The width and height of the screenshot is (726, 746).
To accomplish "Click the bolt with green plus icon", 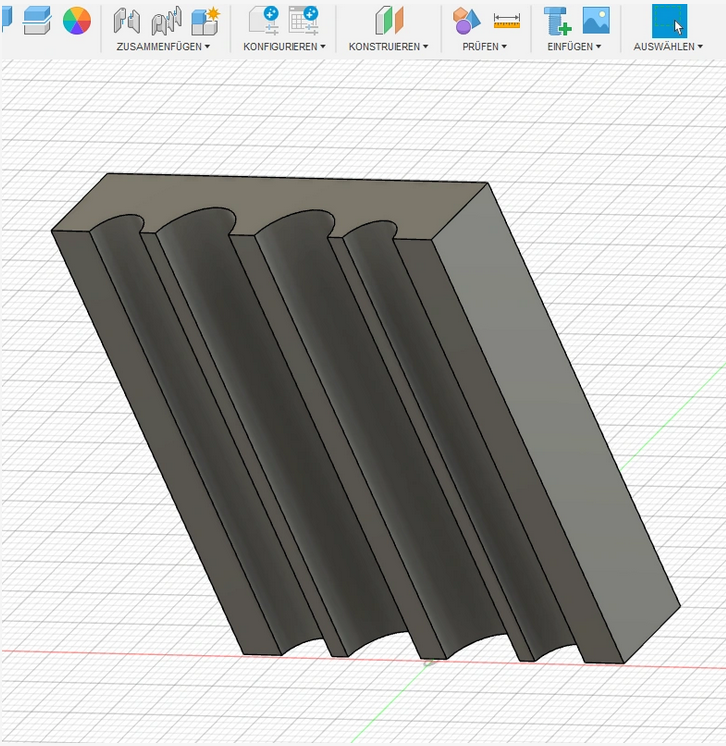I will coord(557,21).
